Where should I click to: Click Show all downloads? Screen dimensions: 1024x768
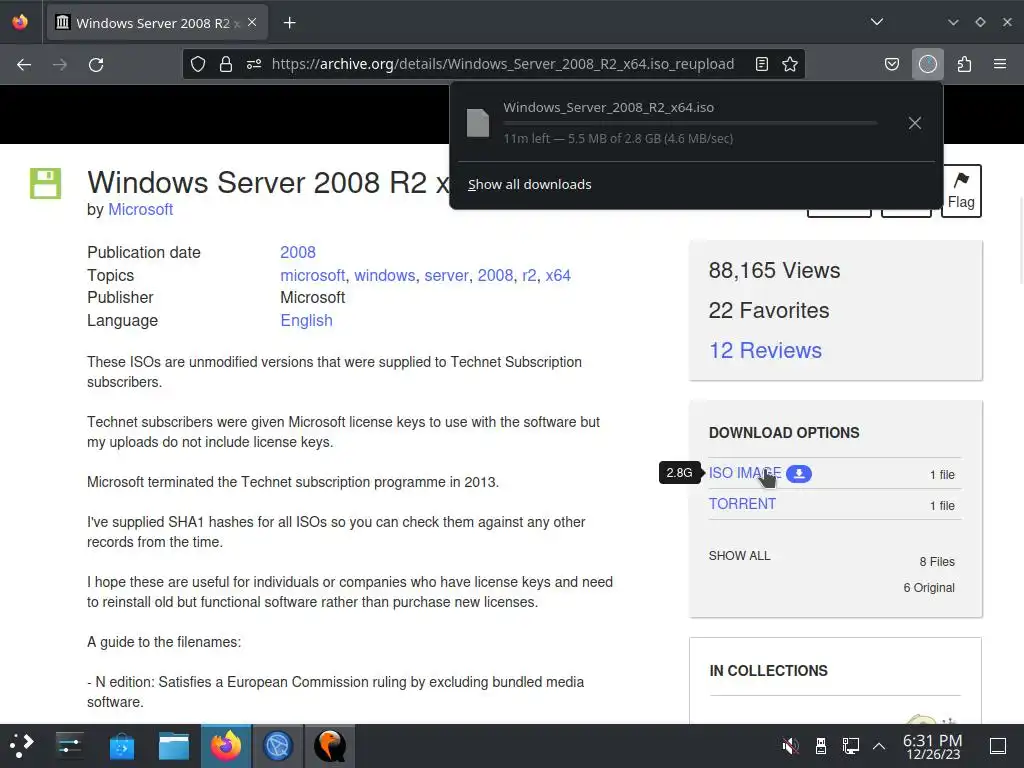pyautogui.click(x=530, y=185)
